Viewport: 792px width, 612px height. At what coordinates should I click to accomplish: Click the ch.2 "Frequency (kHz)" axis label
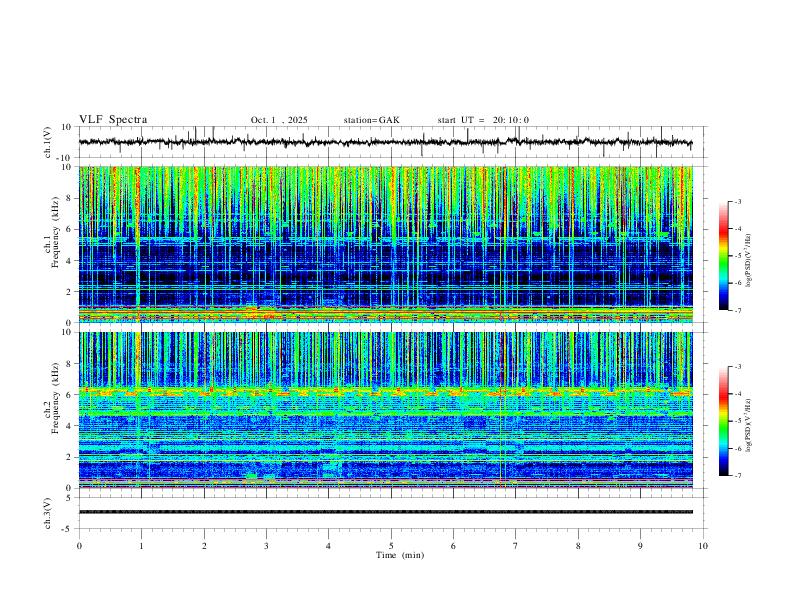pyautogui.click(x=56, y=398)
